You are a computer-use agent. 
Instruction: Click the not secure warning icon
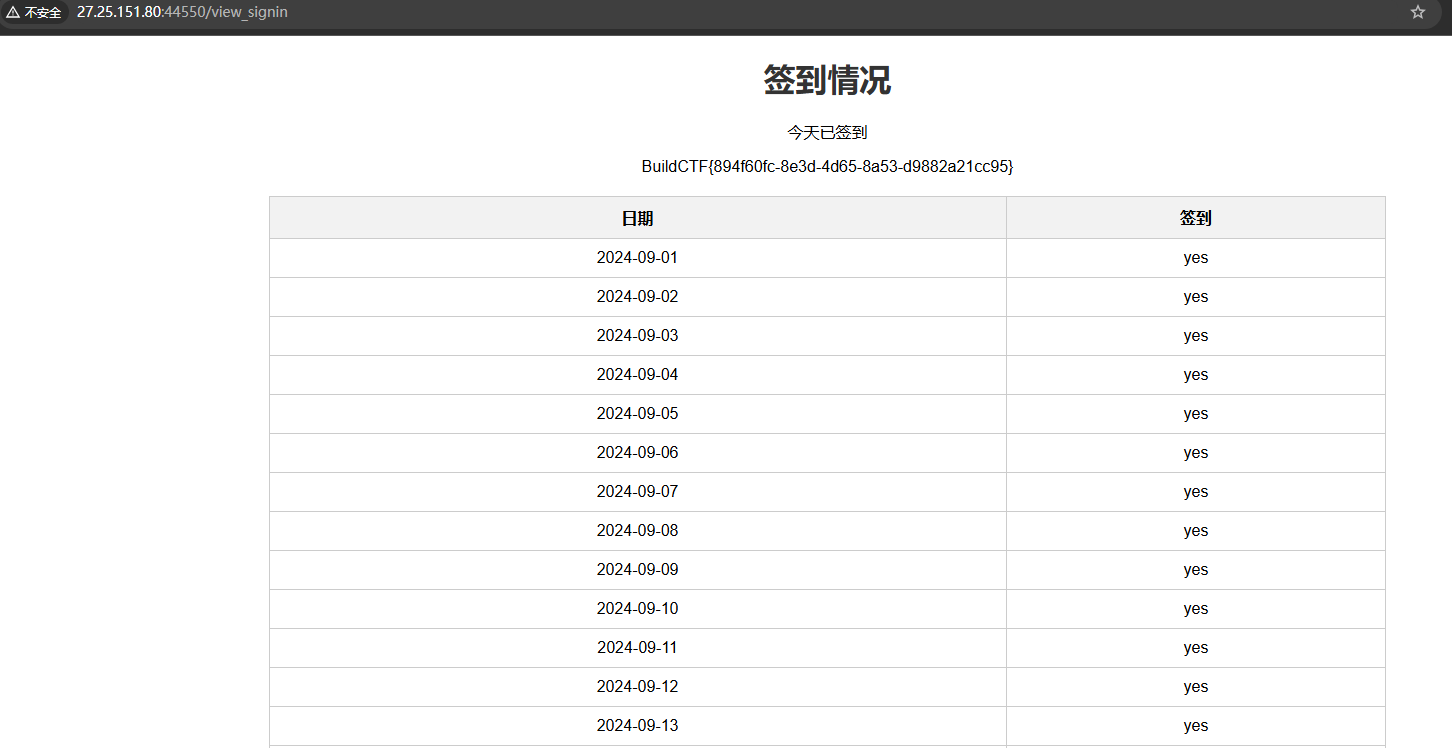coord(13,13)
